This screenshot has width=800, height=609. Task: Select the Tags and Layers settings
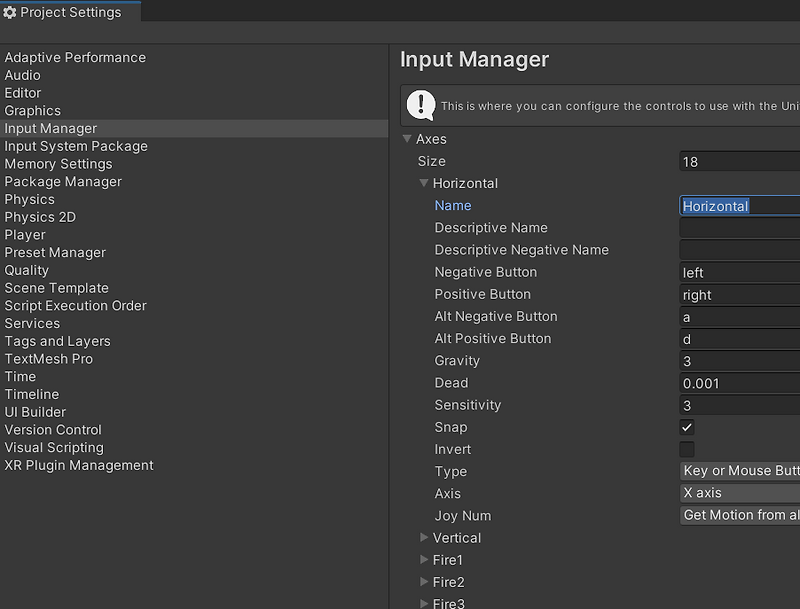[58, 341]
